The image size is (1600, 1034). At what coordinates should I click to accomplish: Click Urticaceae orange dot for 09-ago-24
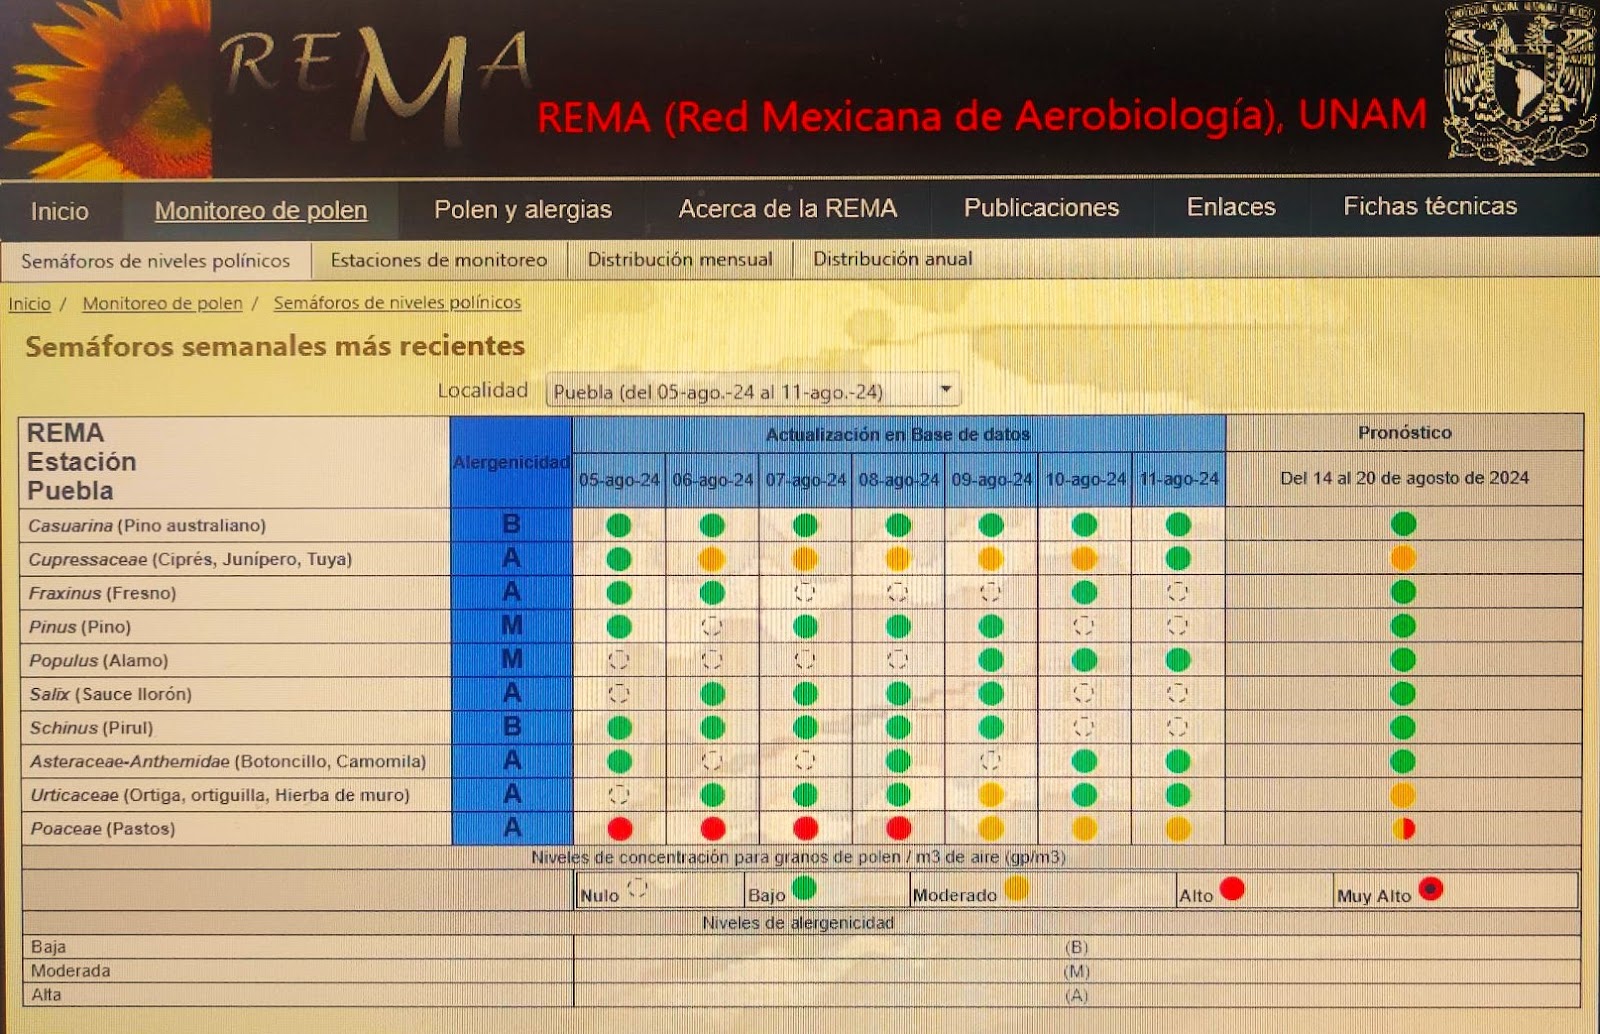coord(991,795)
